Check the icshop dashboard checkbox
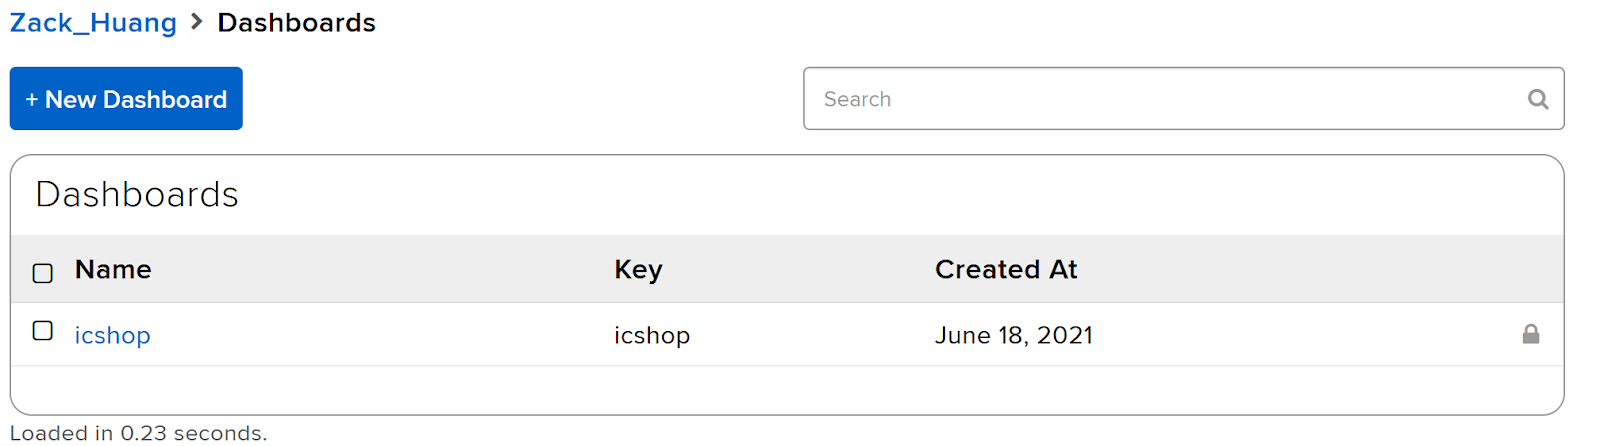 pos(43,331)
